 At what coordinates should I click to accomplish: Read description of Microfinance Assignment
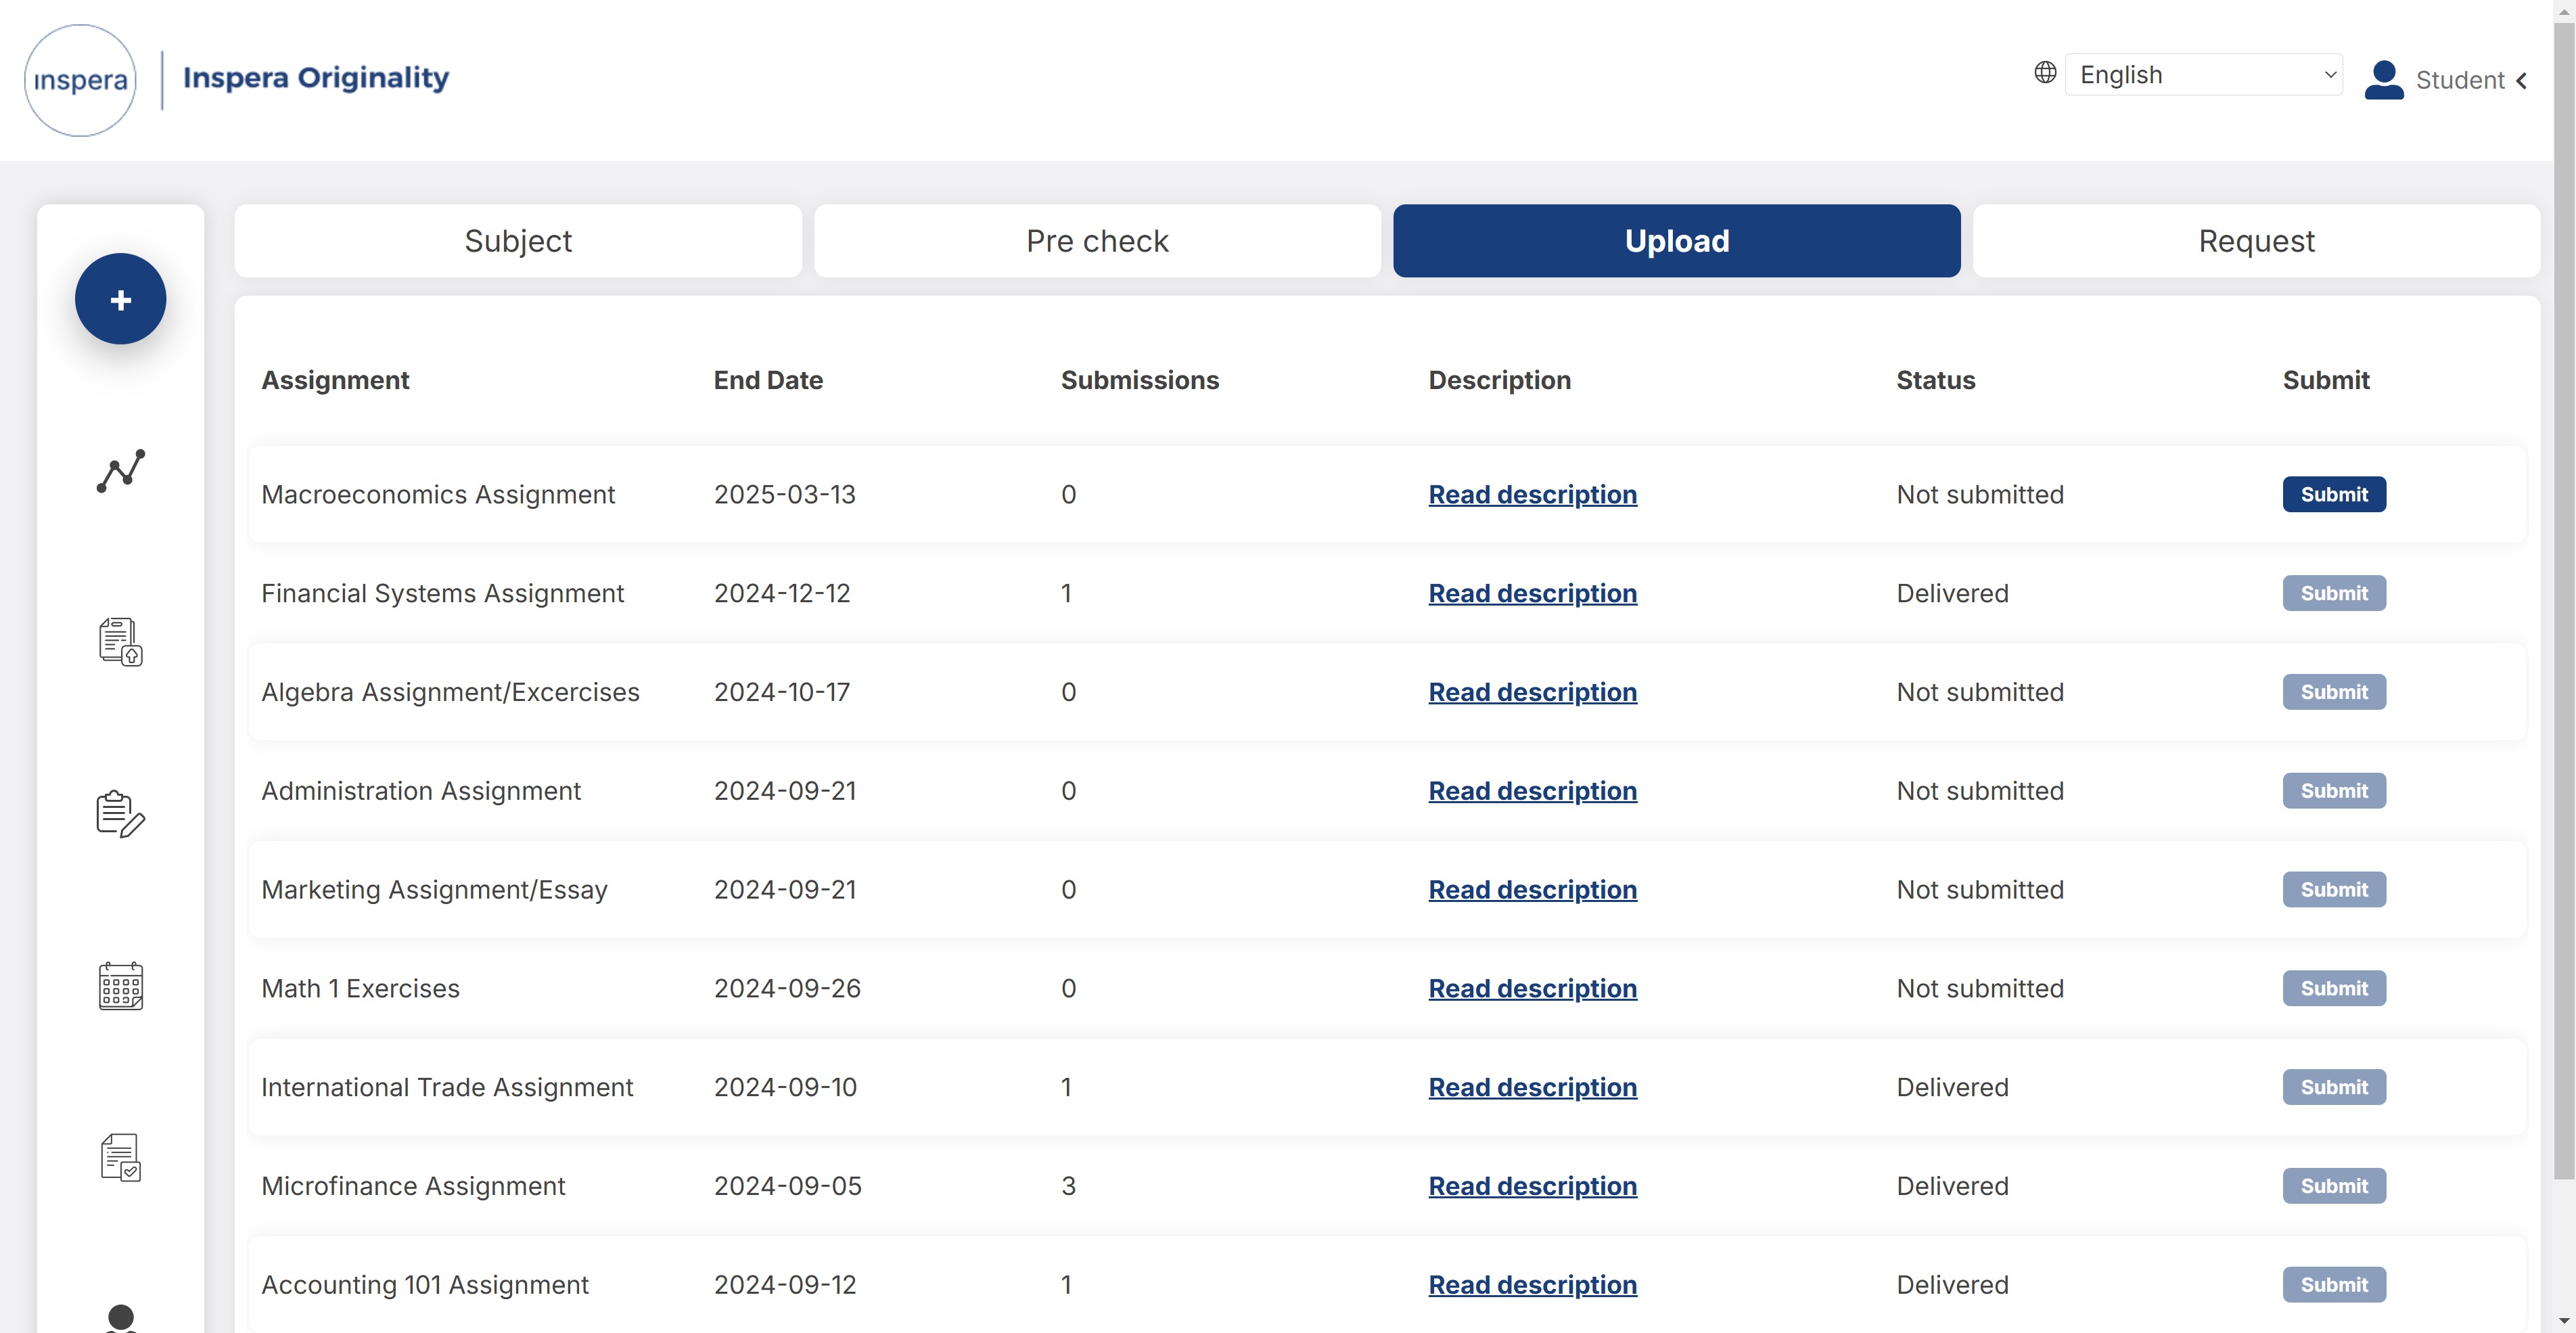pos(1532,1186)
